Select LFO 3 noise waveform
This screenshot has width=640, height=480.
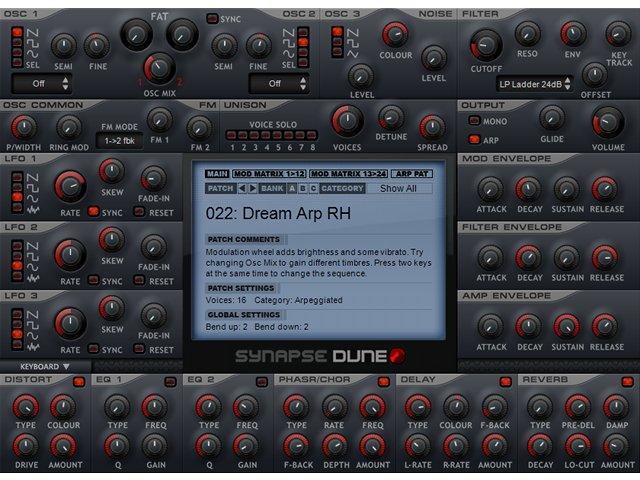pyautogui.click(x=17, y=345)
